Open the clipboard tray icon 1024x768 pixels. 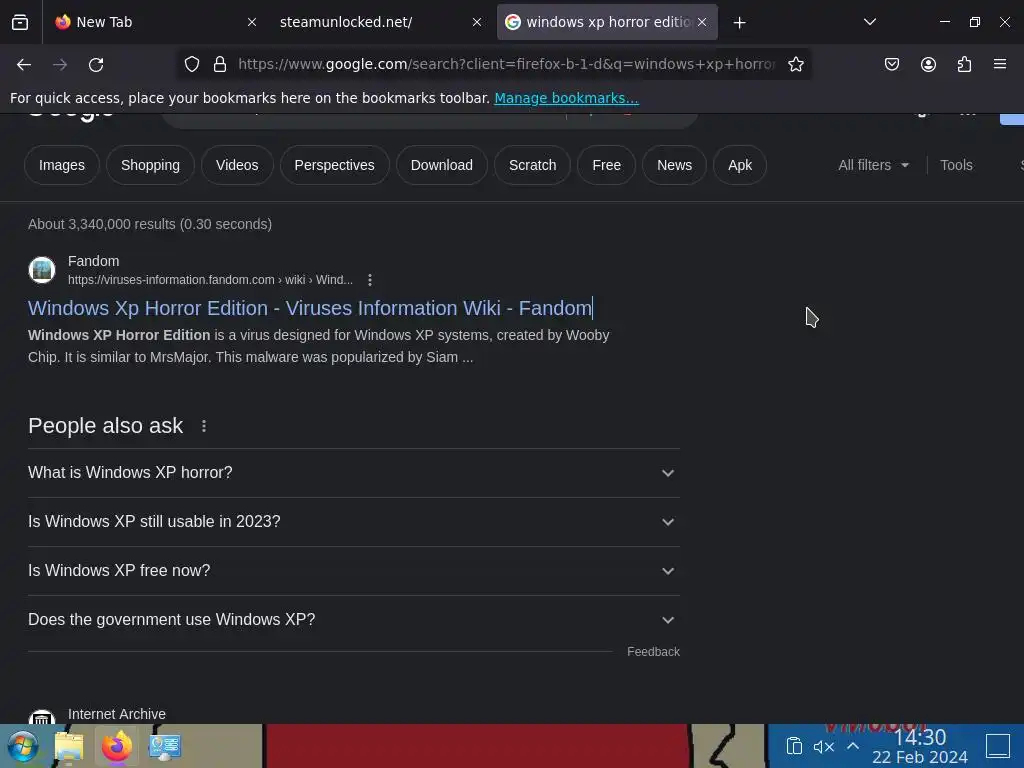click(794, 746)
